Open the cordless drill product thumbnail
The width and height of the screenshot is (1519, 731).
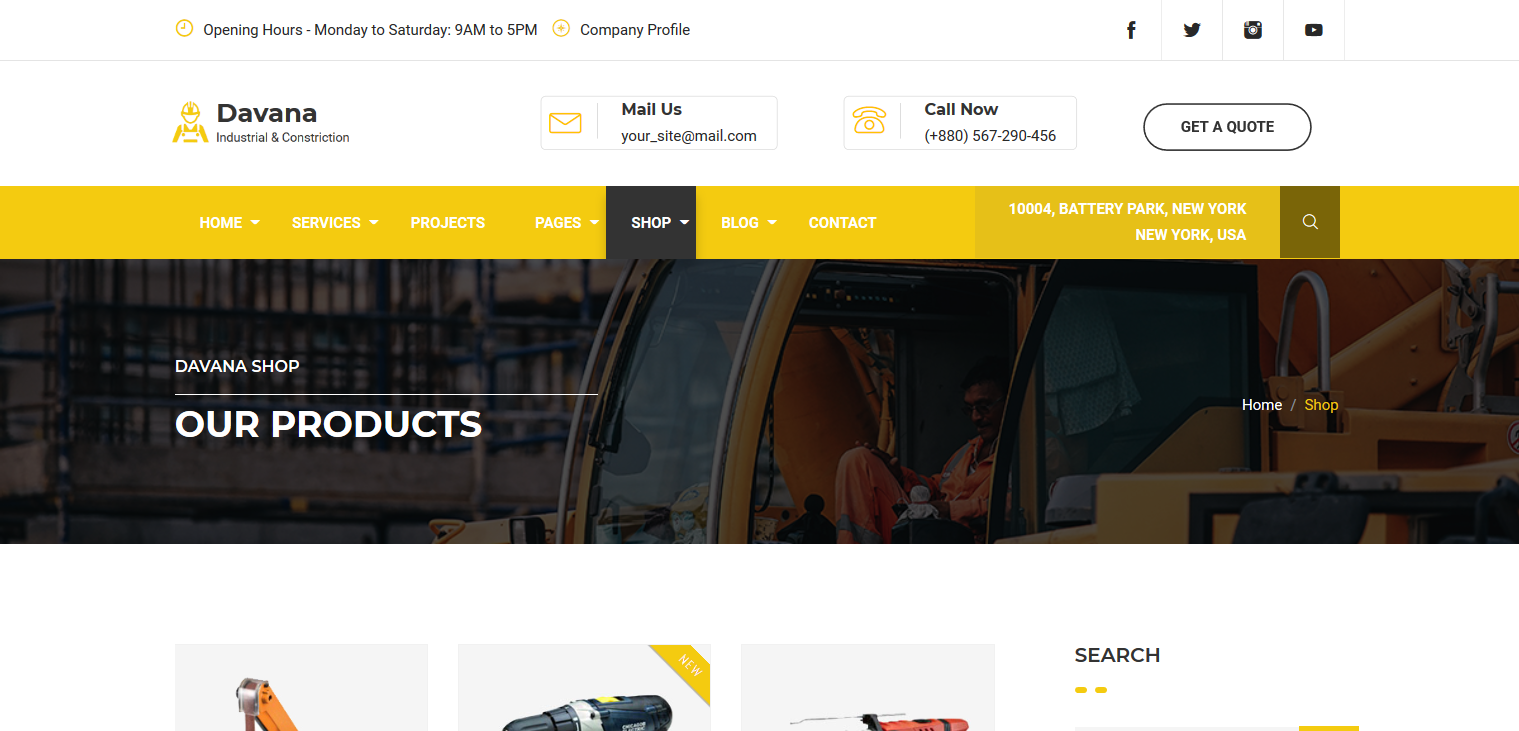[584, 688]
